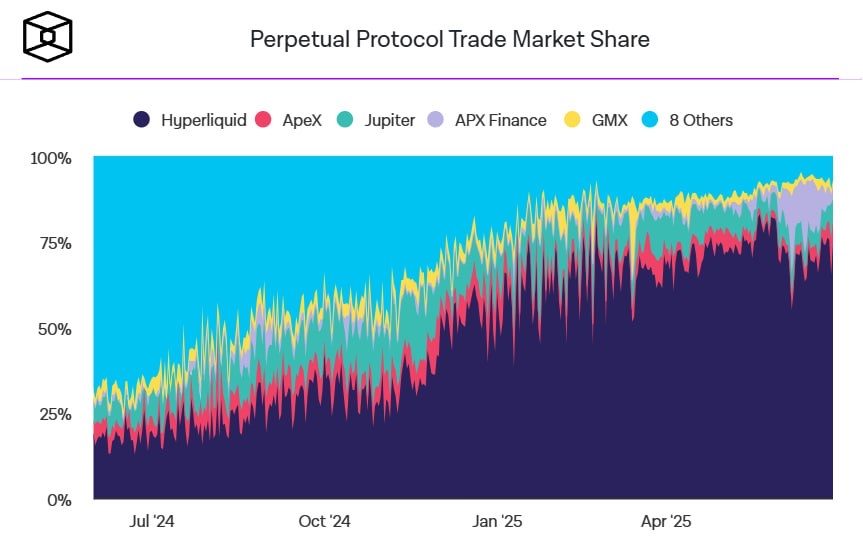
Task: Select the Jan '25 axis label
Action: (x=498, y=521)
